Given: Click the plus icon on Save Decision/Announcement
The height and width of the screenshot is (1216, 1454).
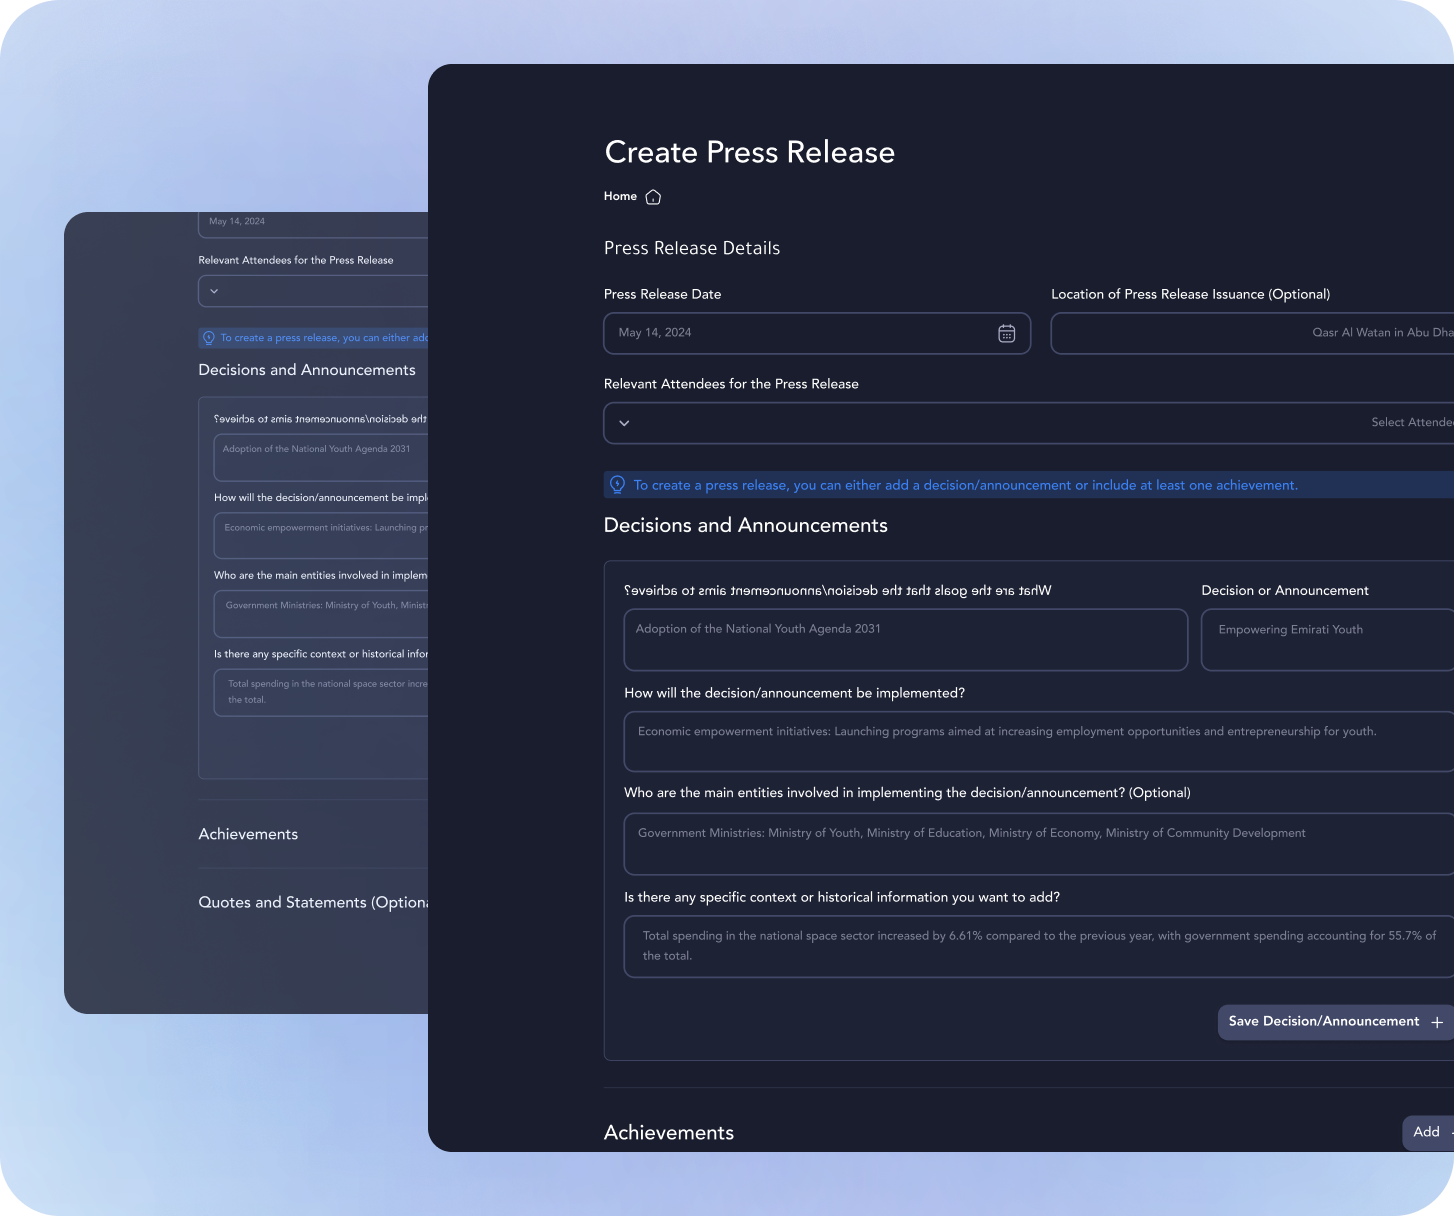Looking at the screenshot, I should pyautogui.click(x=1437, y=1022).
